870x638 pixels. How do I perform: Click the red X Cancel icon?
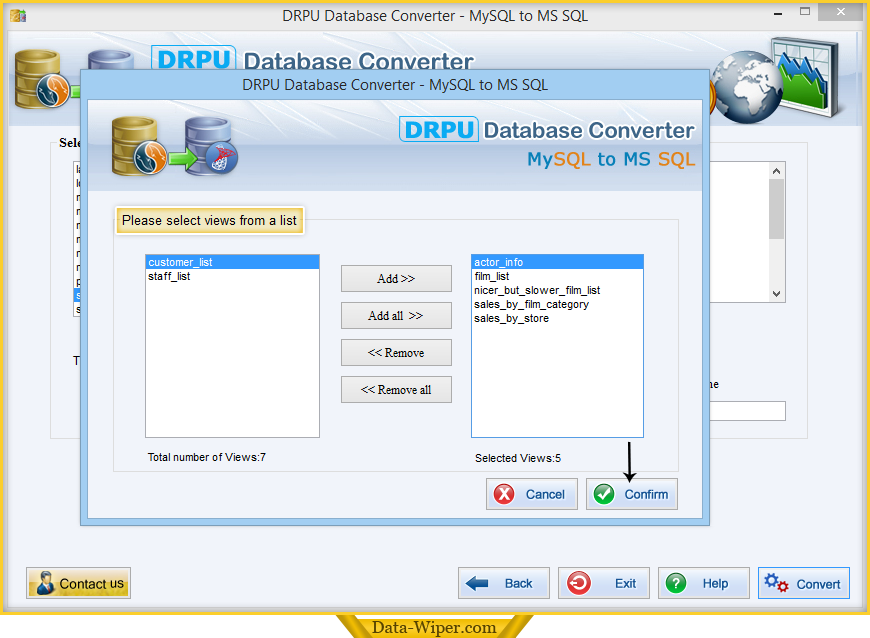pos(505,494)
